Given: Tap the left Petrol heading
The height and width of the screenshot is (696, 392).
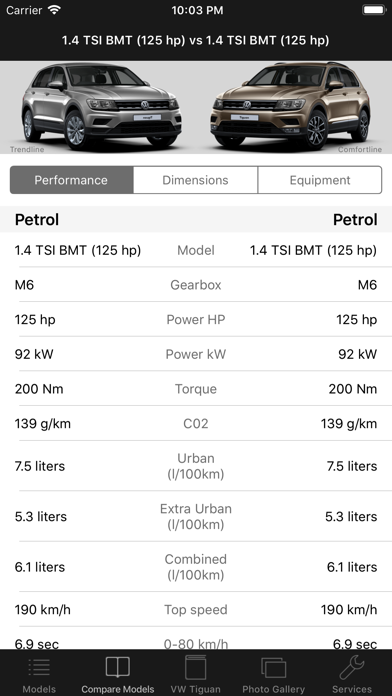Looking at the screenshot, I should point(37,220).
